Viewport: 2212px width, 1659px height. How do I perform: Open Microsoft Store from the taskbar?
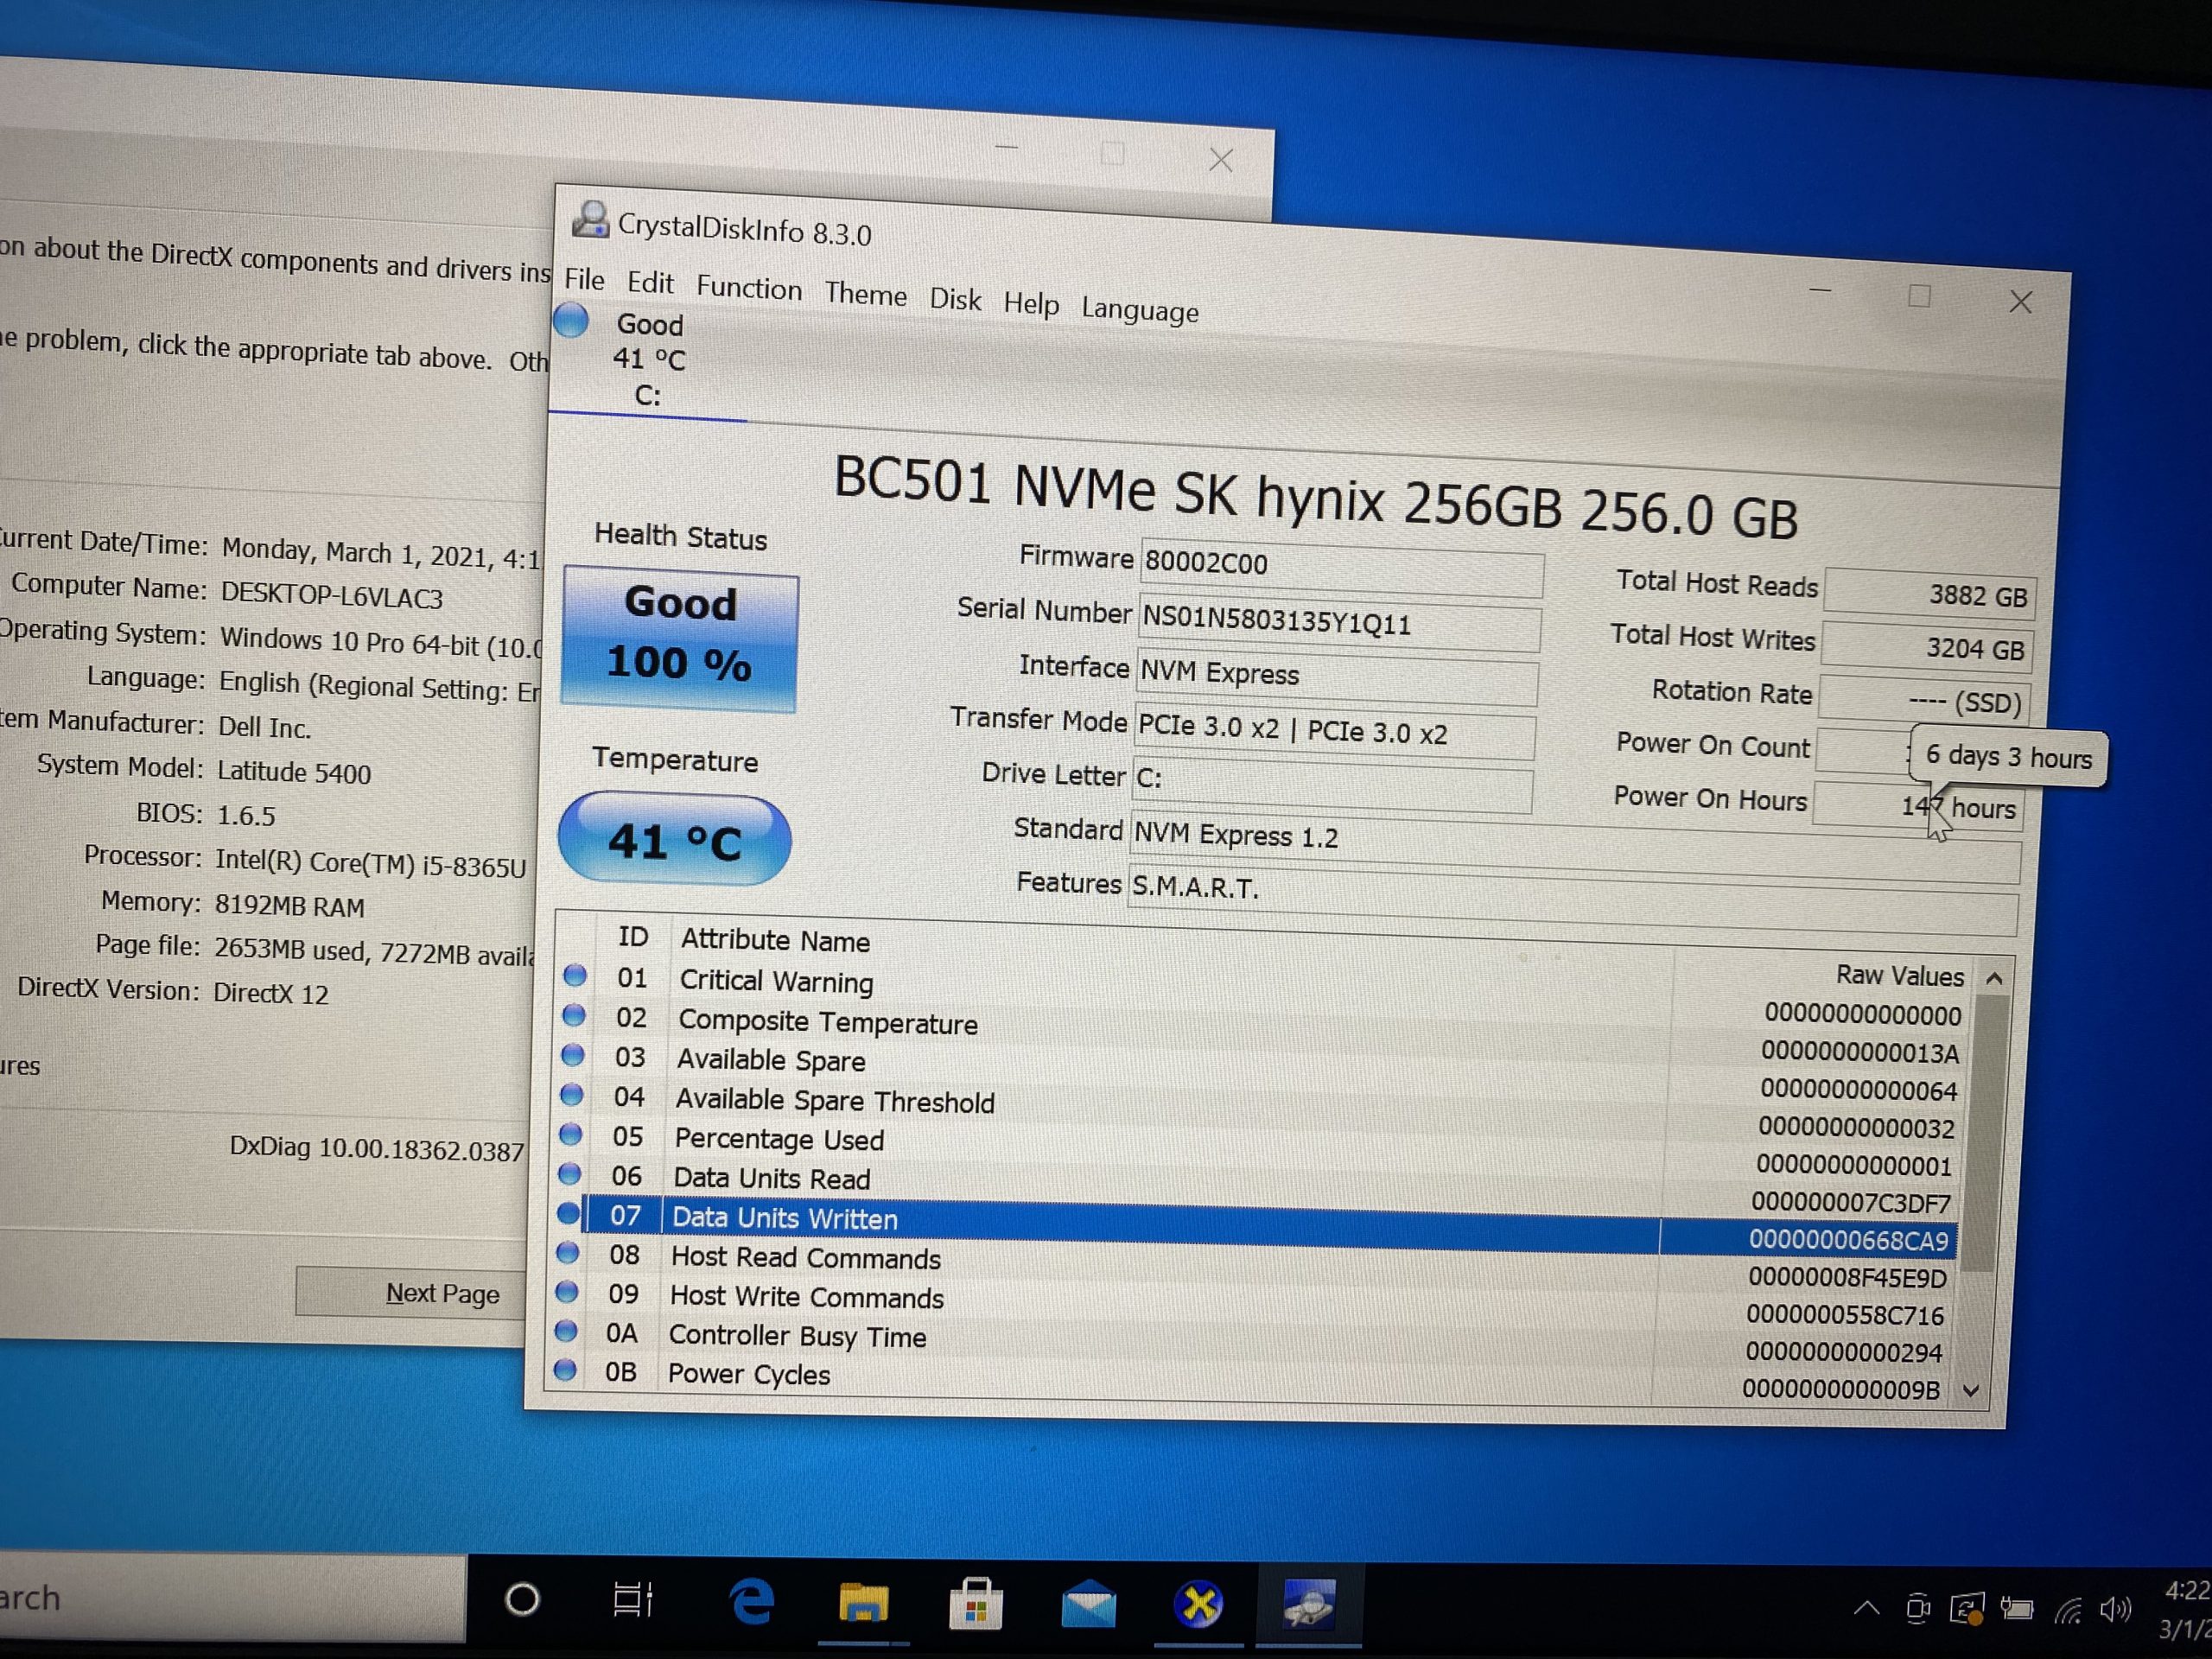[x=976, y=1604]
